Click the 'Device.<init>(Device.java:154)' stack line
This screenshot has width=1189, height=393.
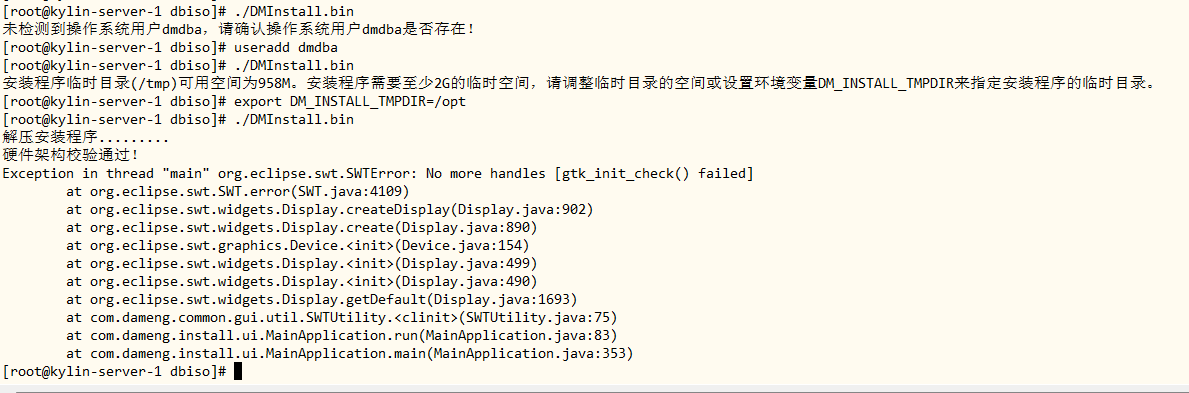pyautogui.click(x=298, y=246)
